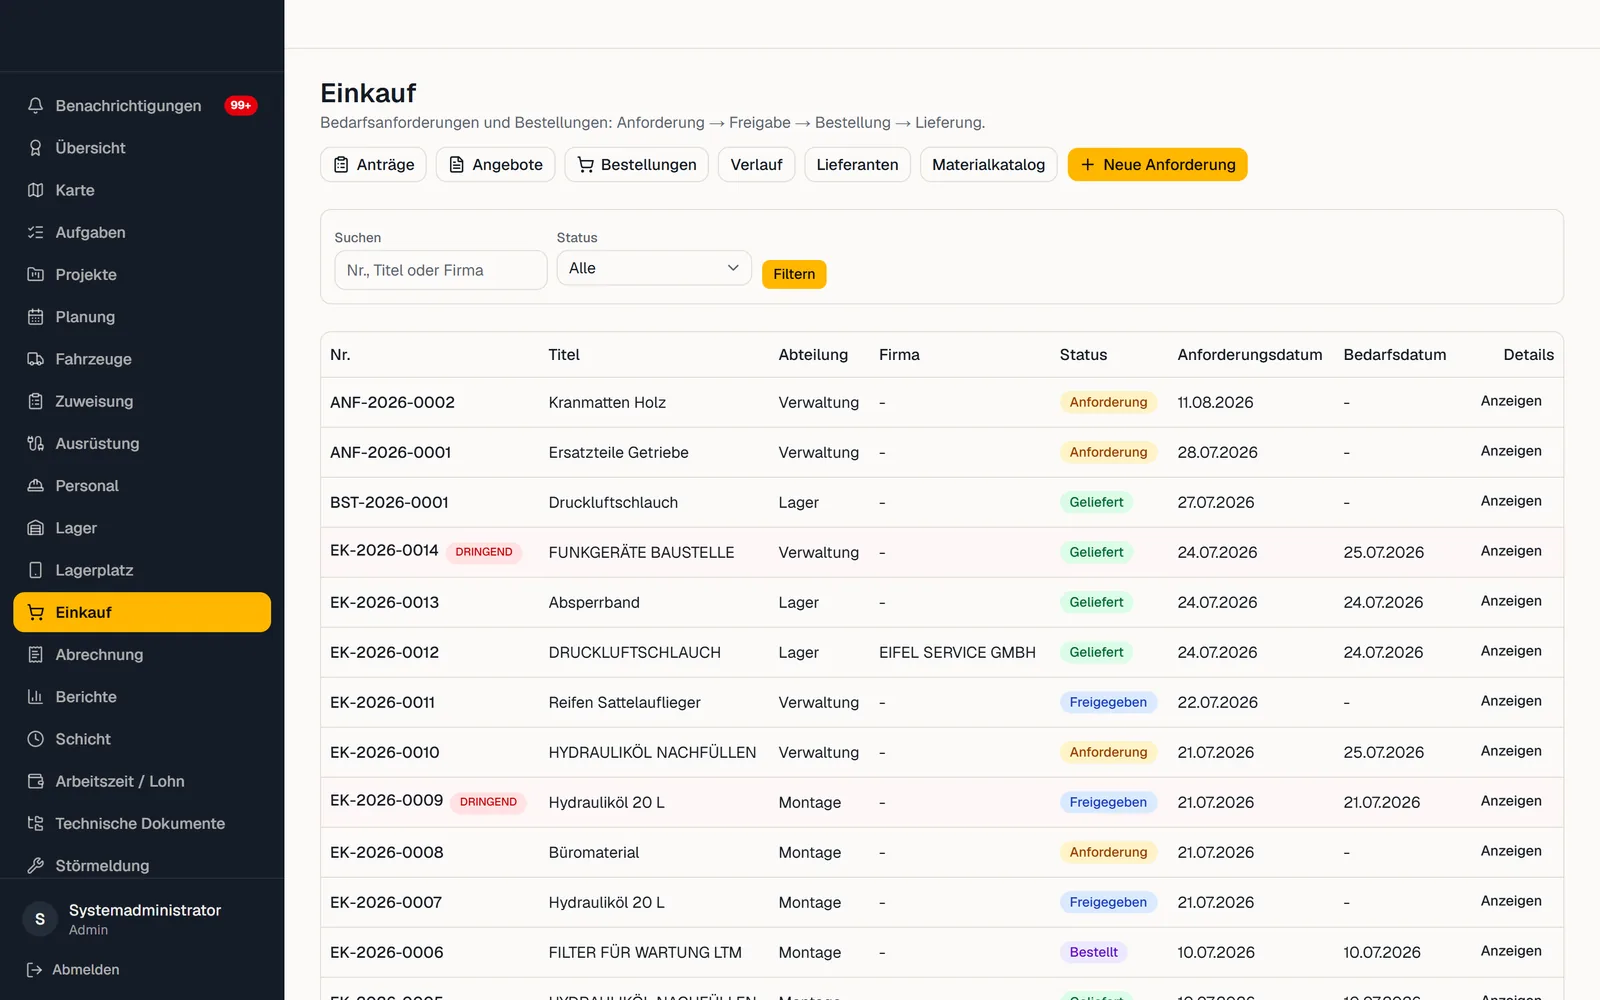Open the Berichte chart icon
Screen dimensions: 1600x1000
[x=36, y=697]
